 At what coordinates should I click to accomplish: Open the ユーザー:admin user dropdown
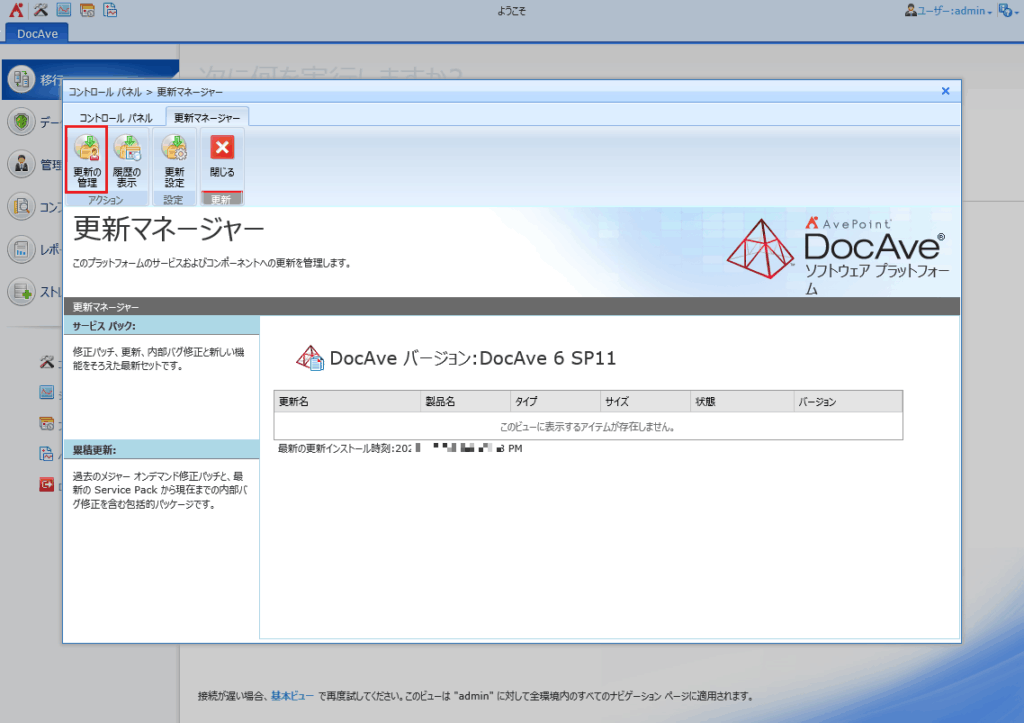click(948, 10)
